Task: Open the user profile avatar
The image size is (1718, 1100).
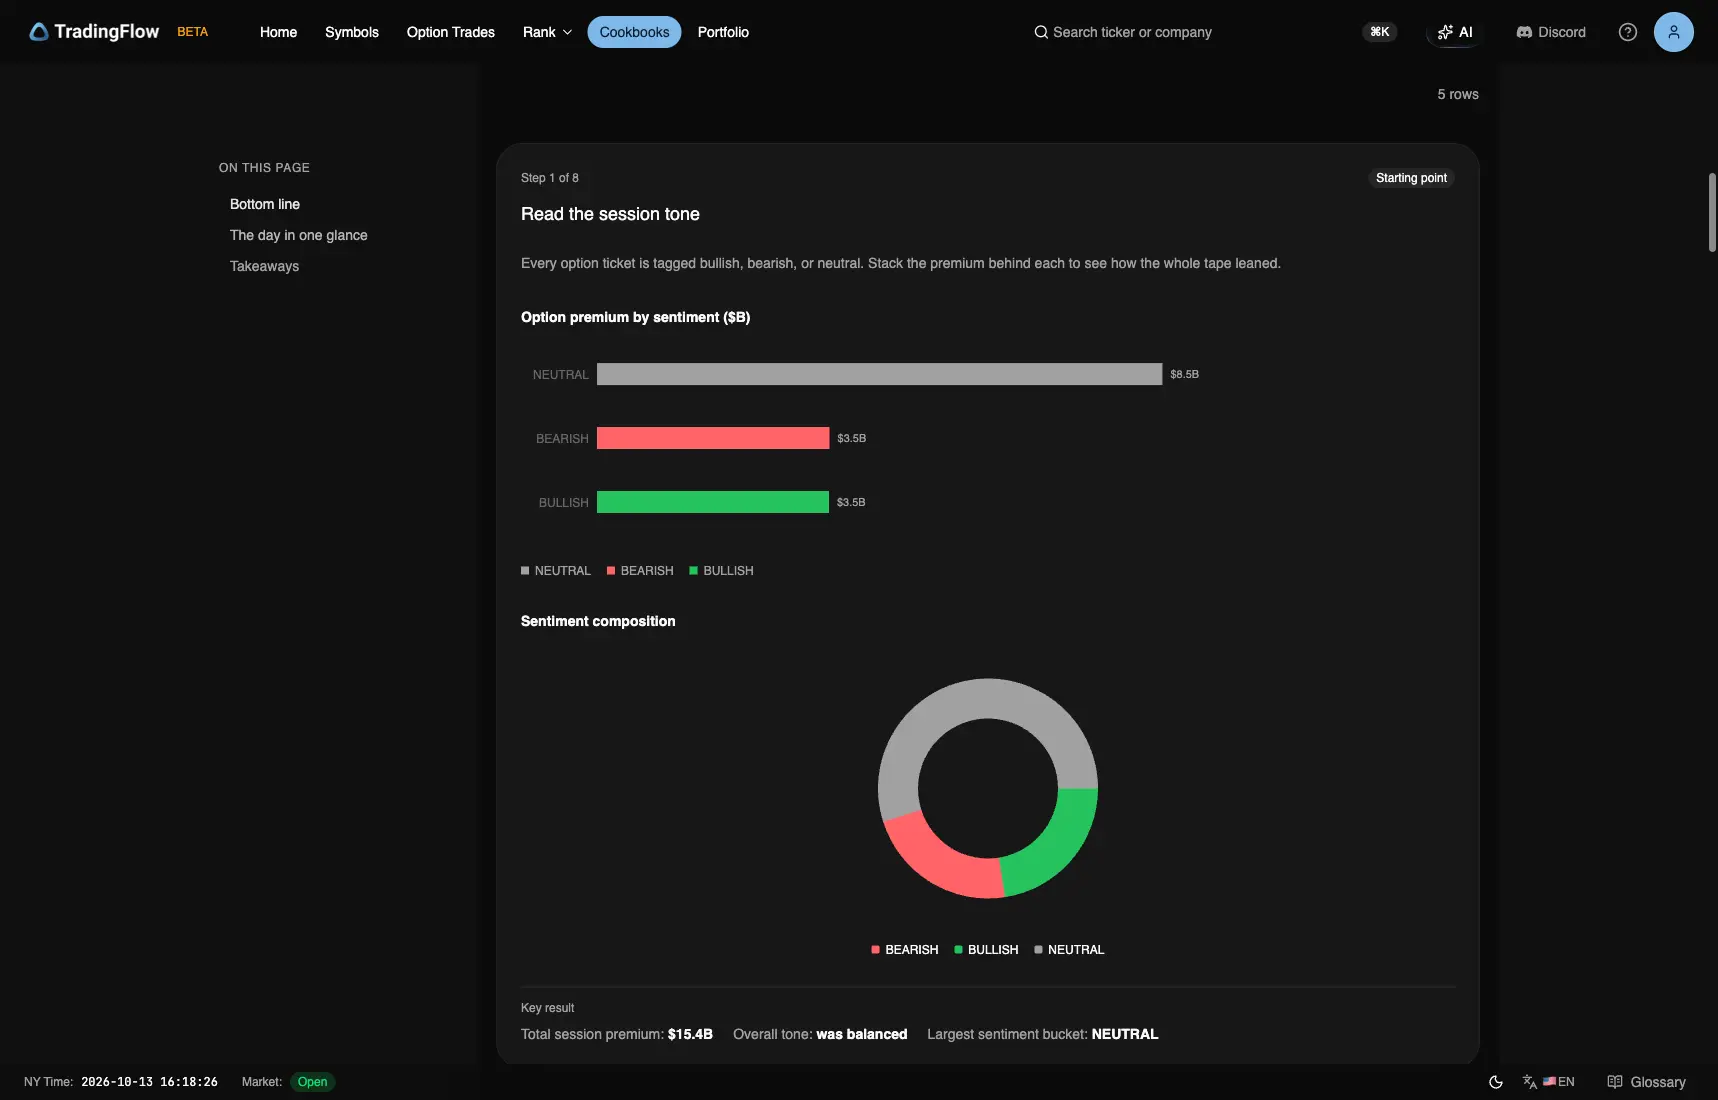Action: (x=1674, y=32)
